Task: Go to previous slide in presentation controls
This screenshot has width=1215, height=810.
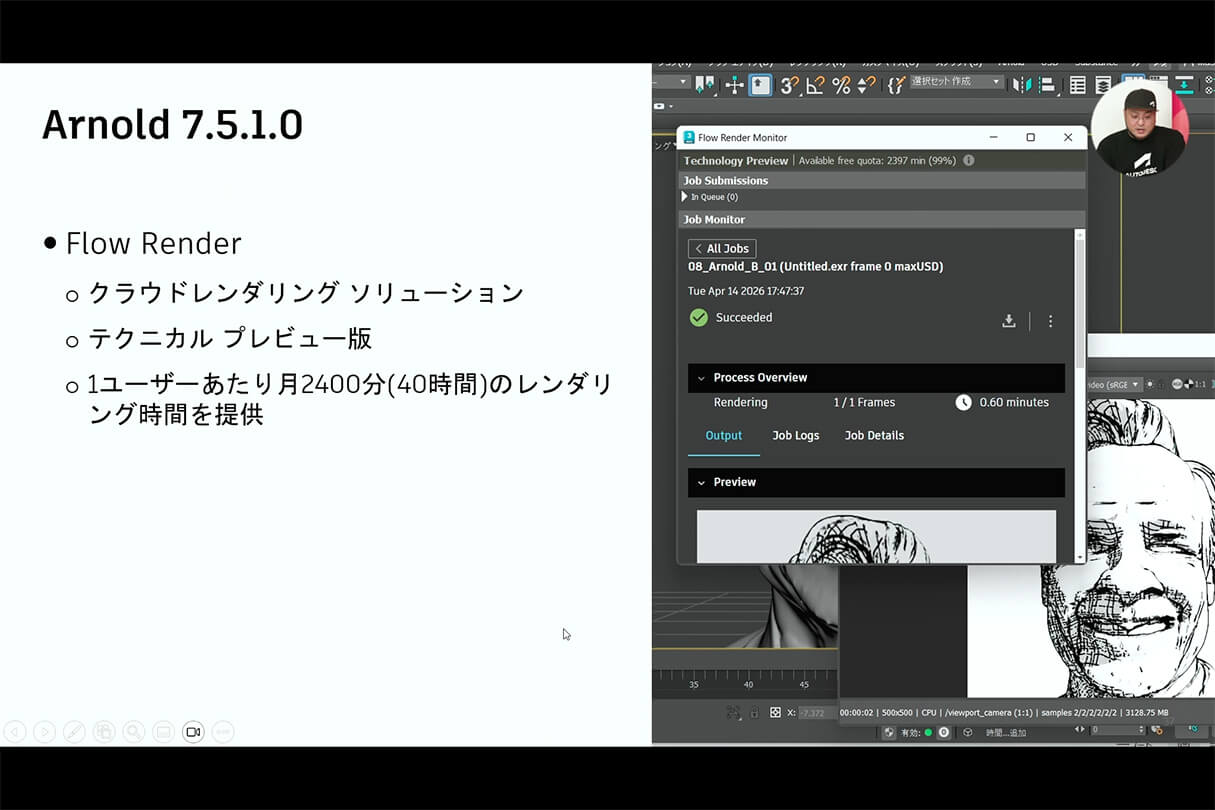Action: [x=15, y=732]
